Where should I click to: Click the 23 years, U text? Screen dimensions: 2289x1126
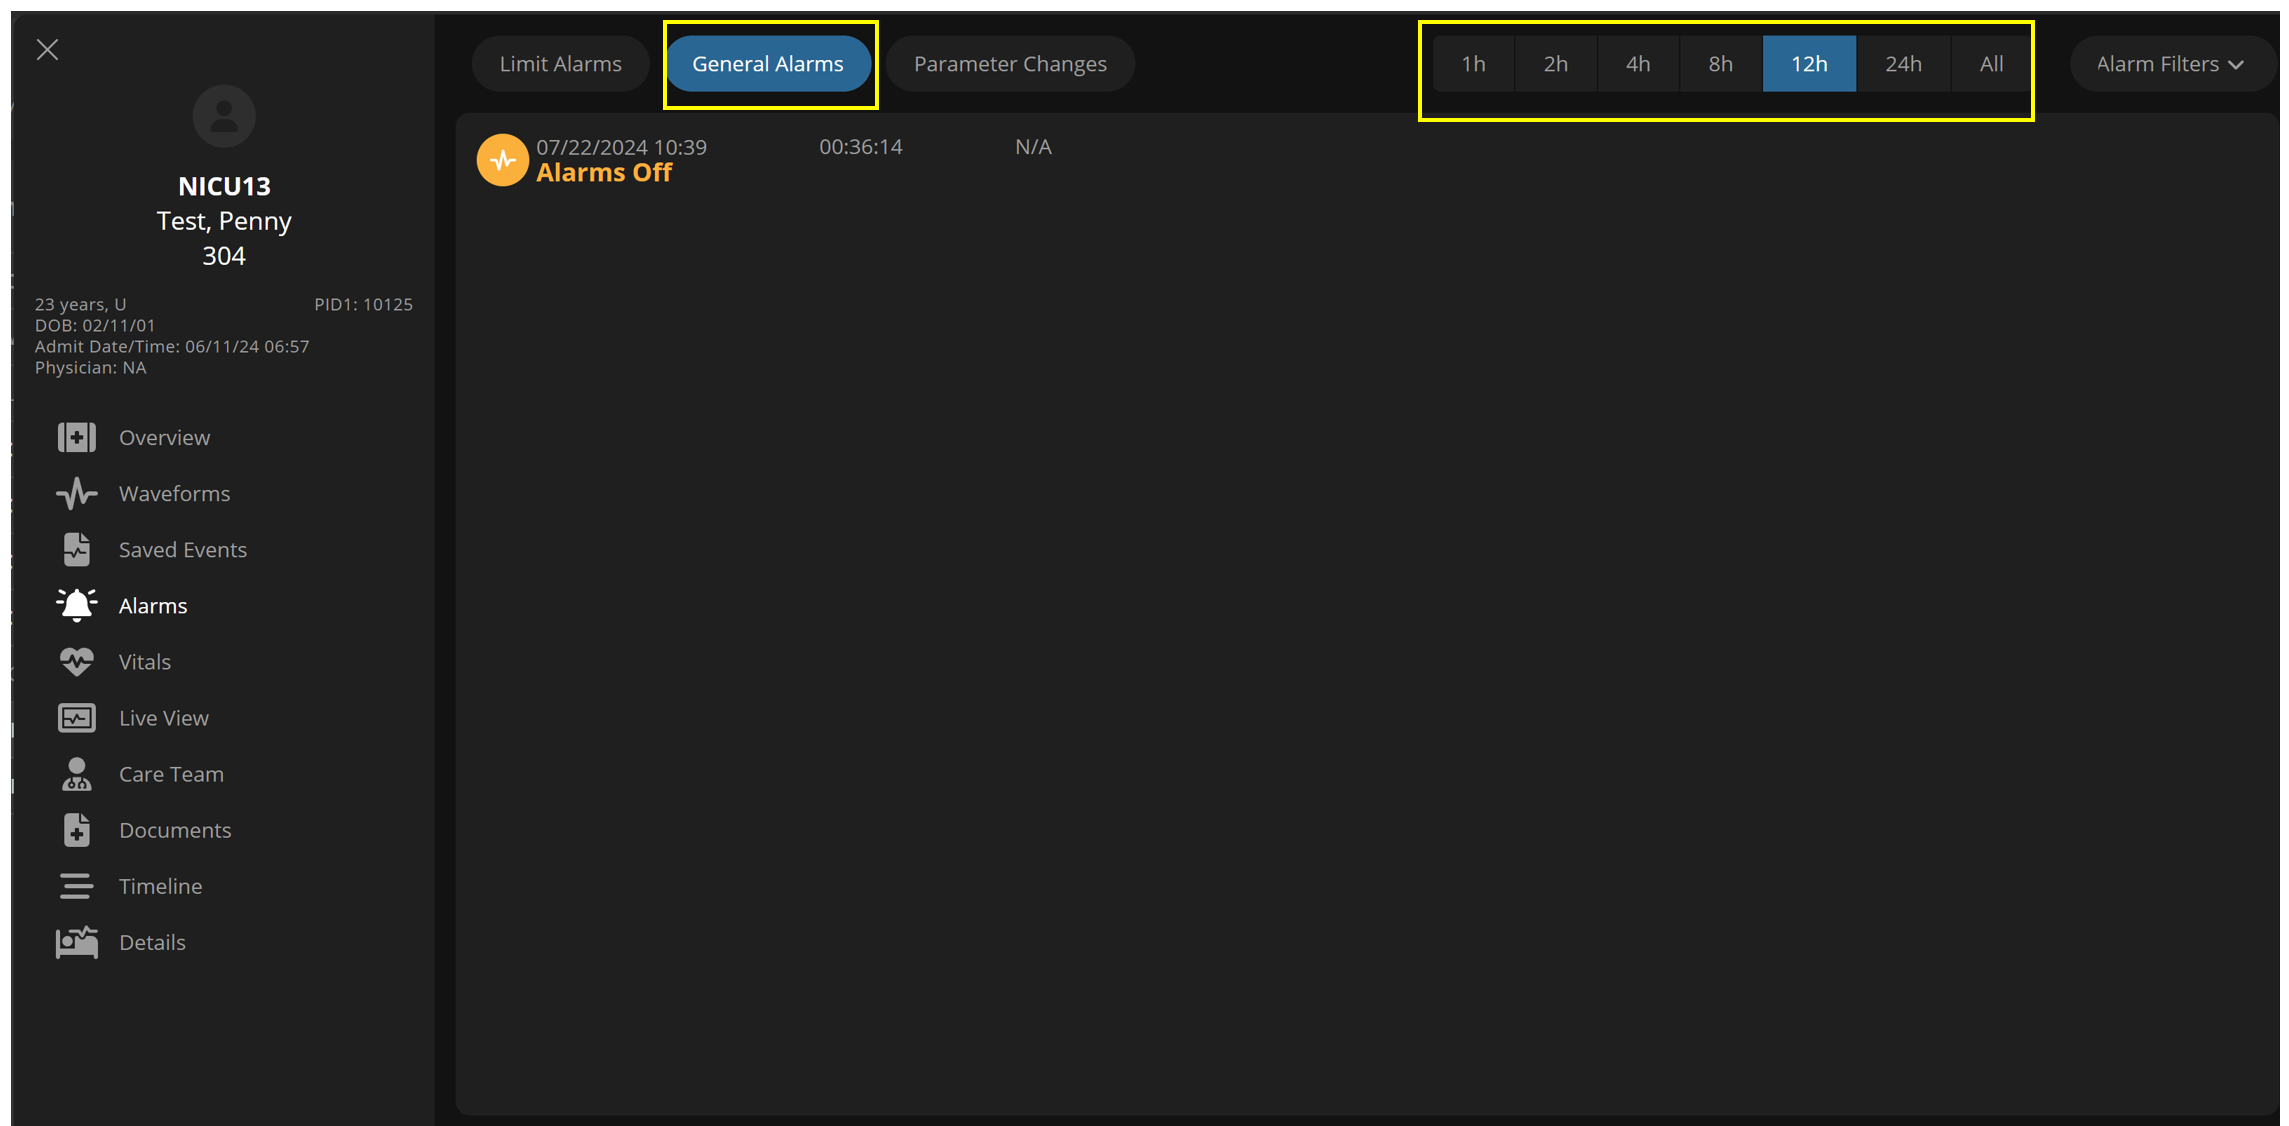click(x=81, y=304)
